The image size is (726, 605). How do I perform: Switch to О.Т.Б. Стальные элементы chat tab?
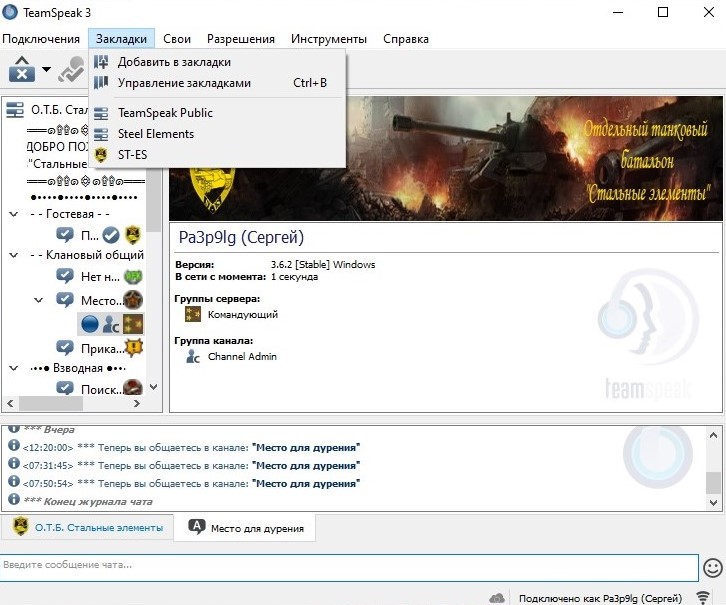point(88,527)
